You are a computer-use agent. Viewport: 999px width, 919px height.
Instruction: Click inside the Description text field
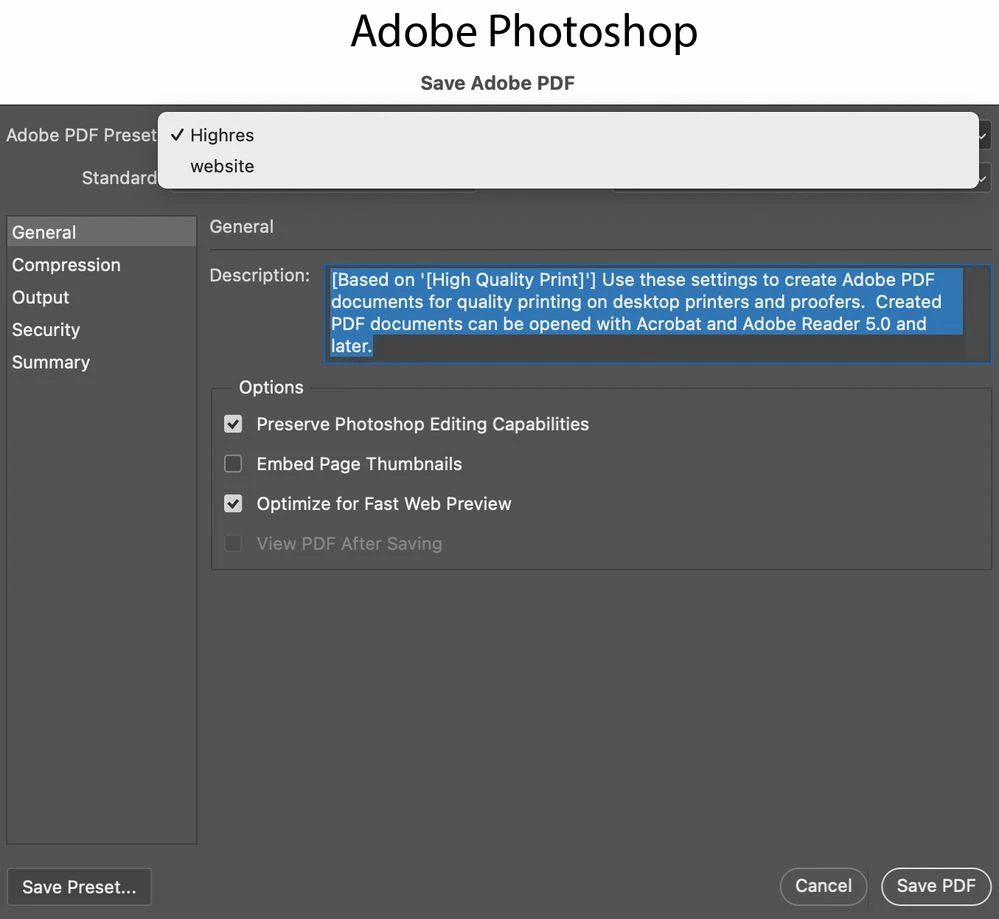coord(657,314)
